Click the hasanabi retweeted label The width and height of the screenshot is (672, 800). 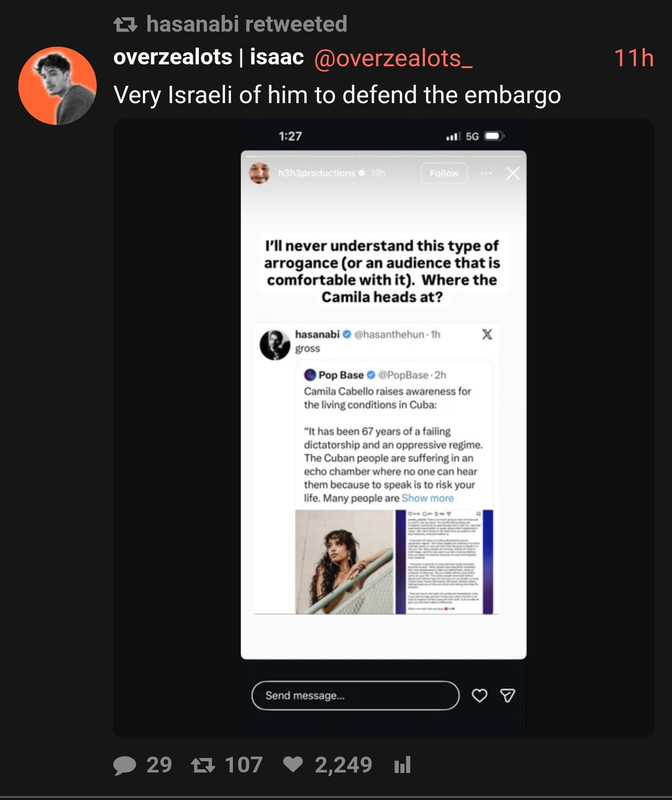tap(246, 24)
